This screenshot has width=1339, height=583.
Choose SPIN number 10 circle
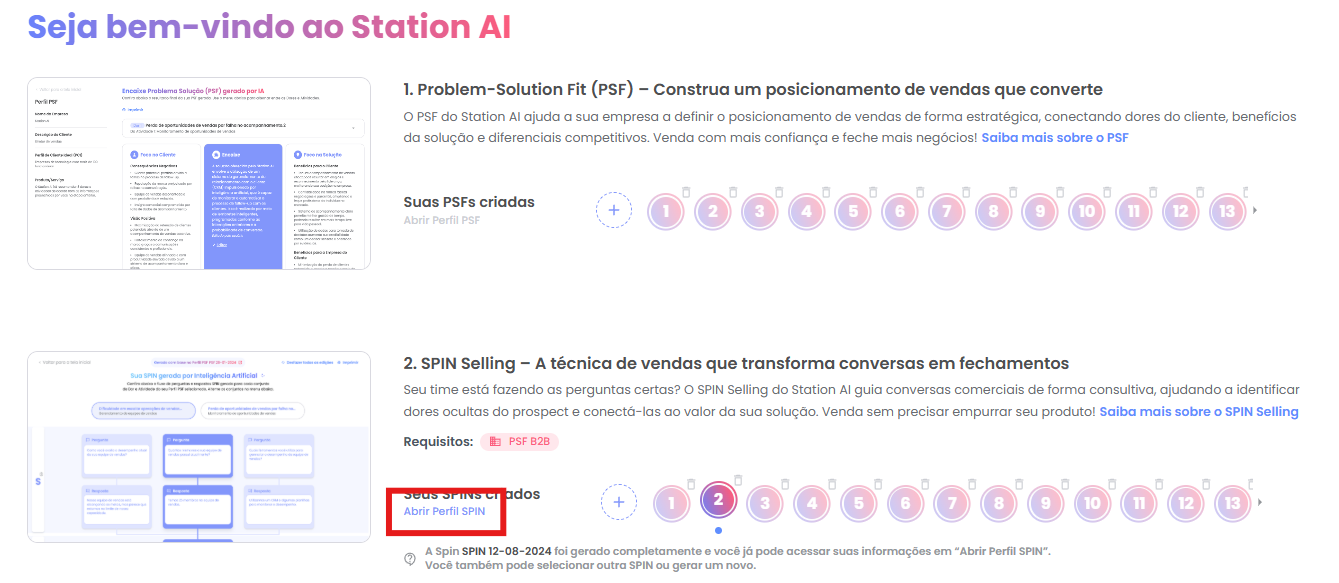click(x=1092, y=503)
